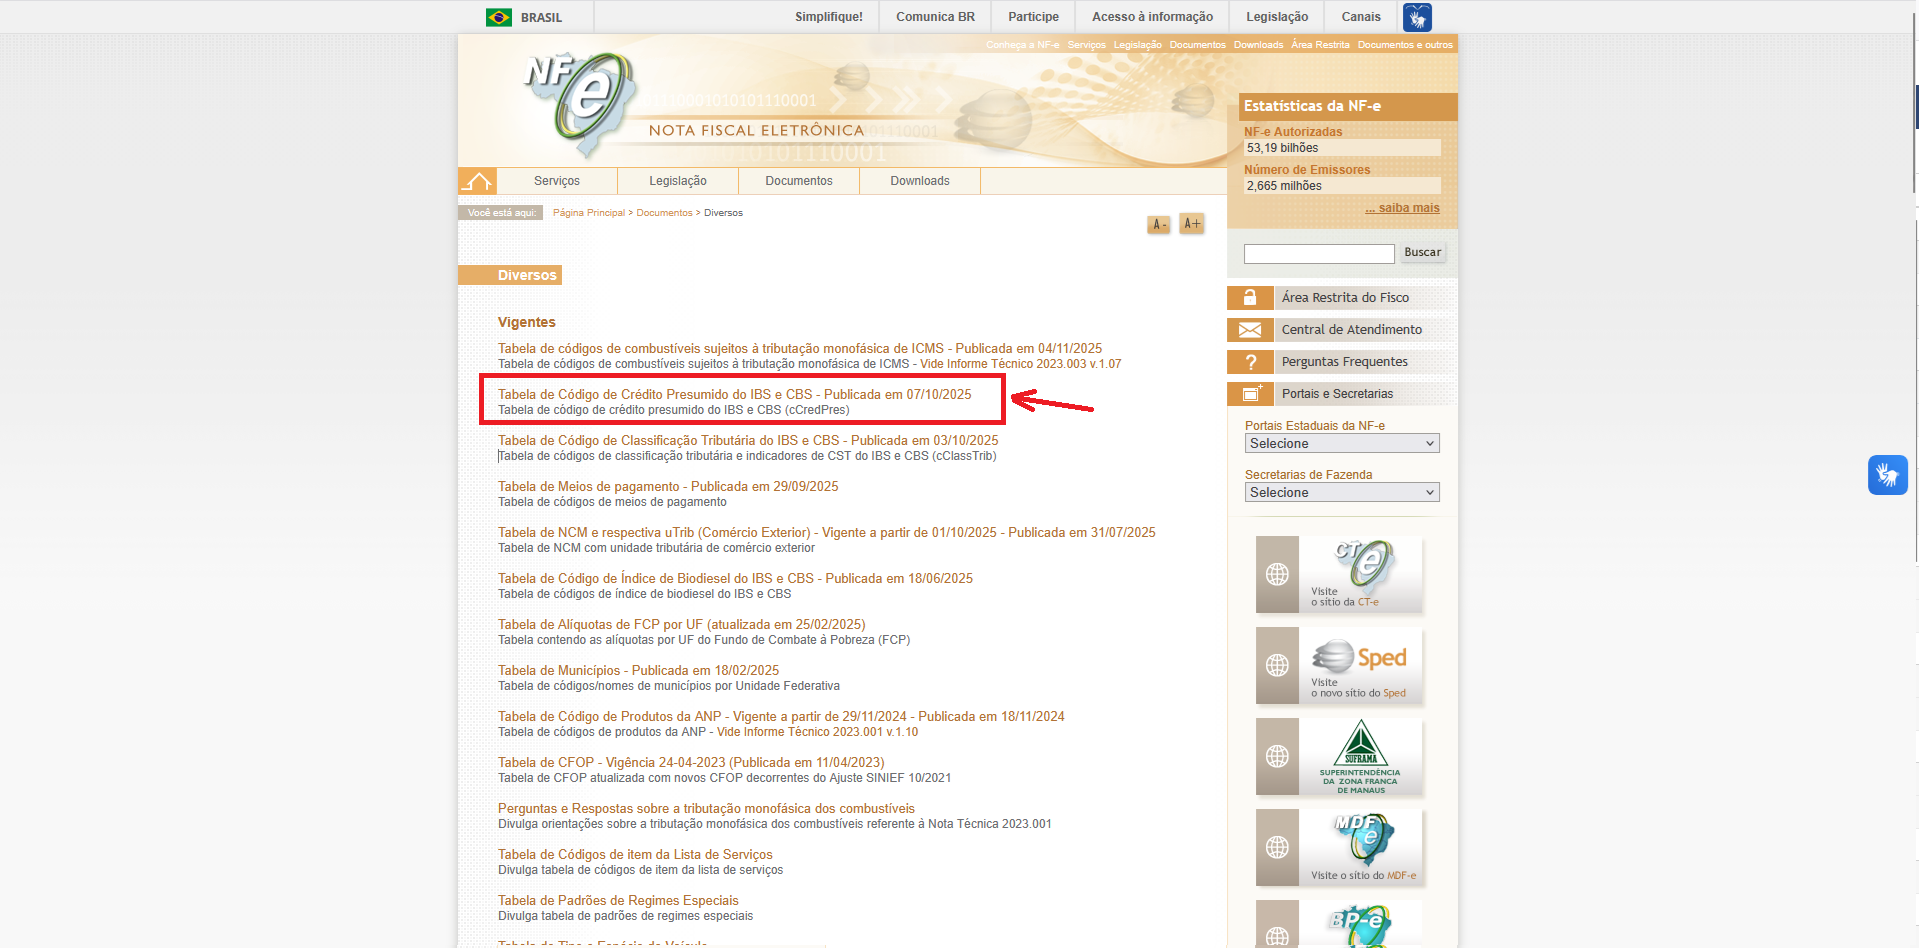The width and height of the screenshot is (1919, 948).
Task: Click the NF-e logo in header
Action: pyautogui.click(x=580, y=104)
